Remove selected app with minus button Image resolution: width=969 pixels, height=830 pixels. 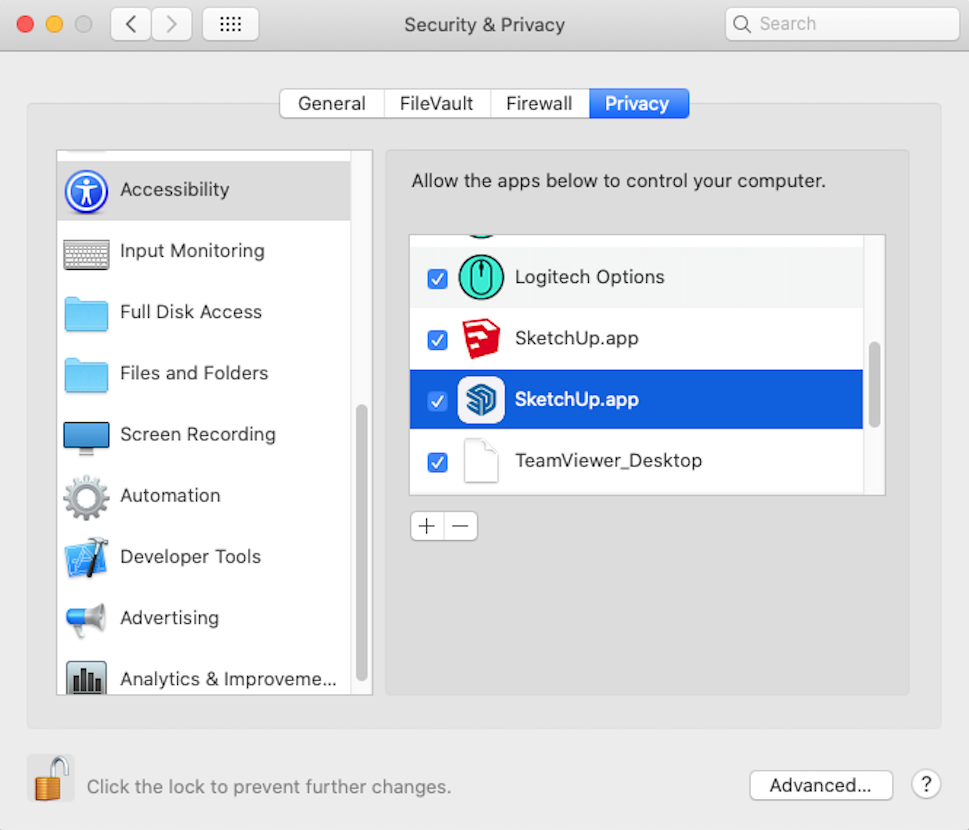pyautogui.click(x=460, y=526)
